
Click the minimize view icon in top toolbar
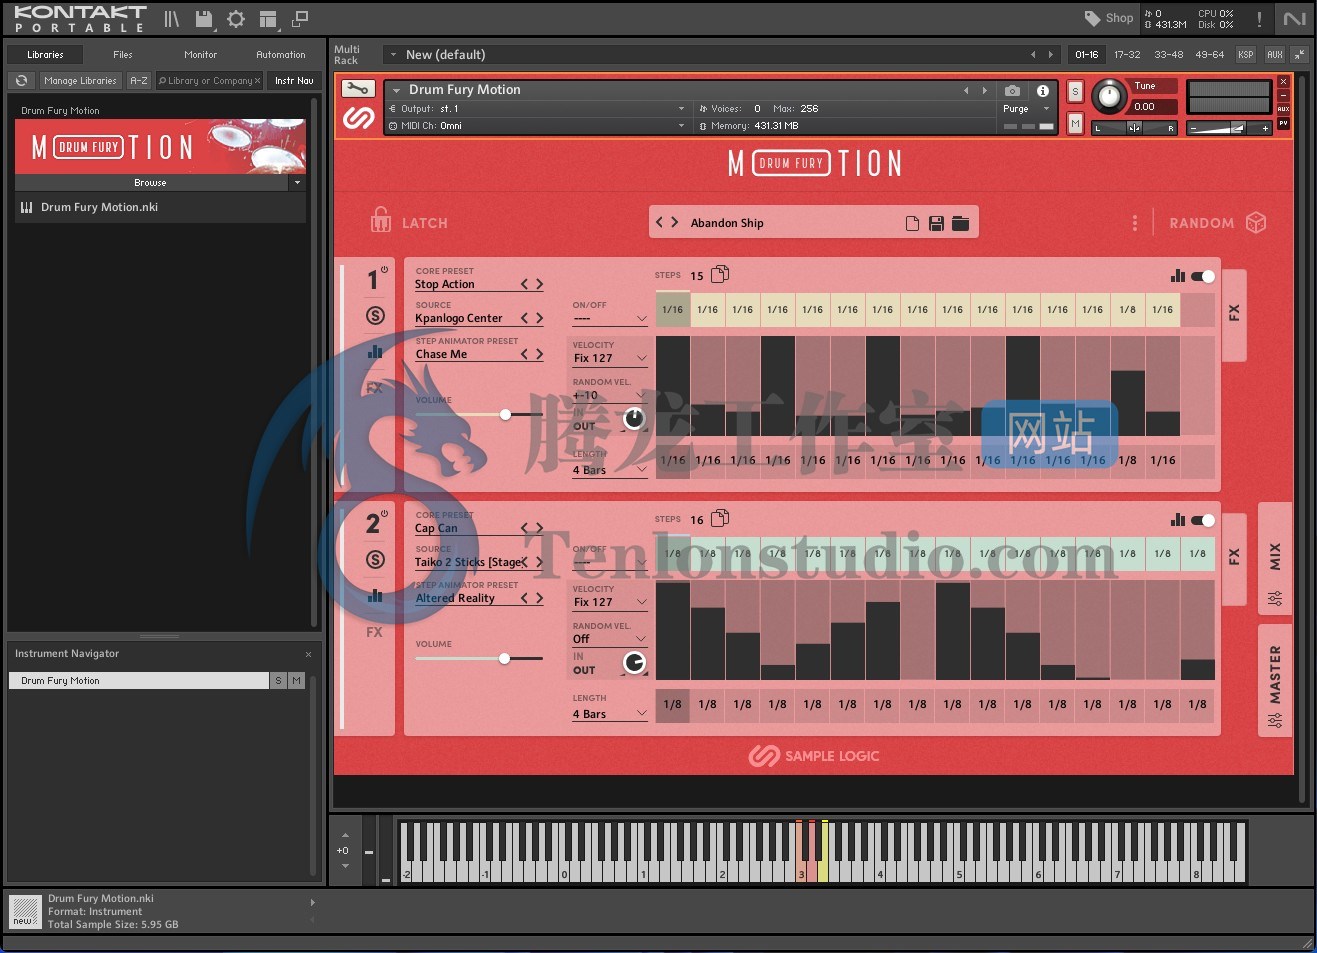coord(299,19)
